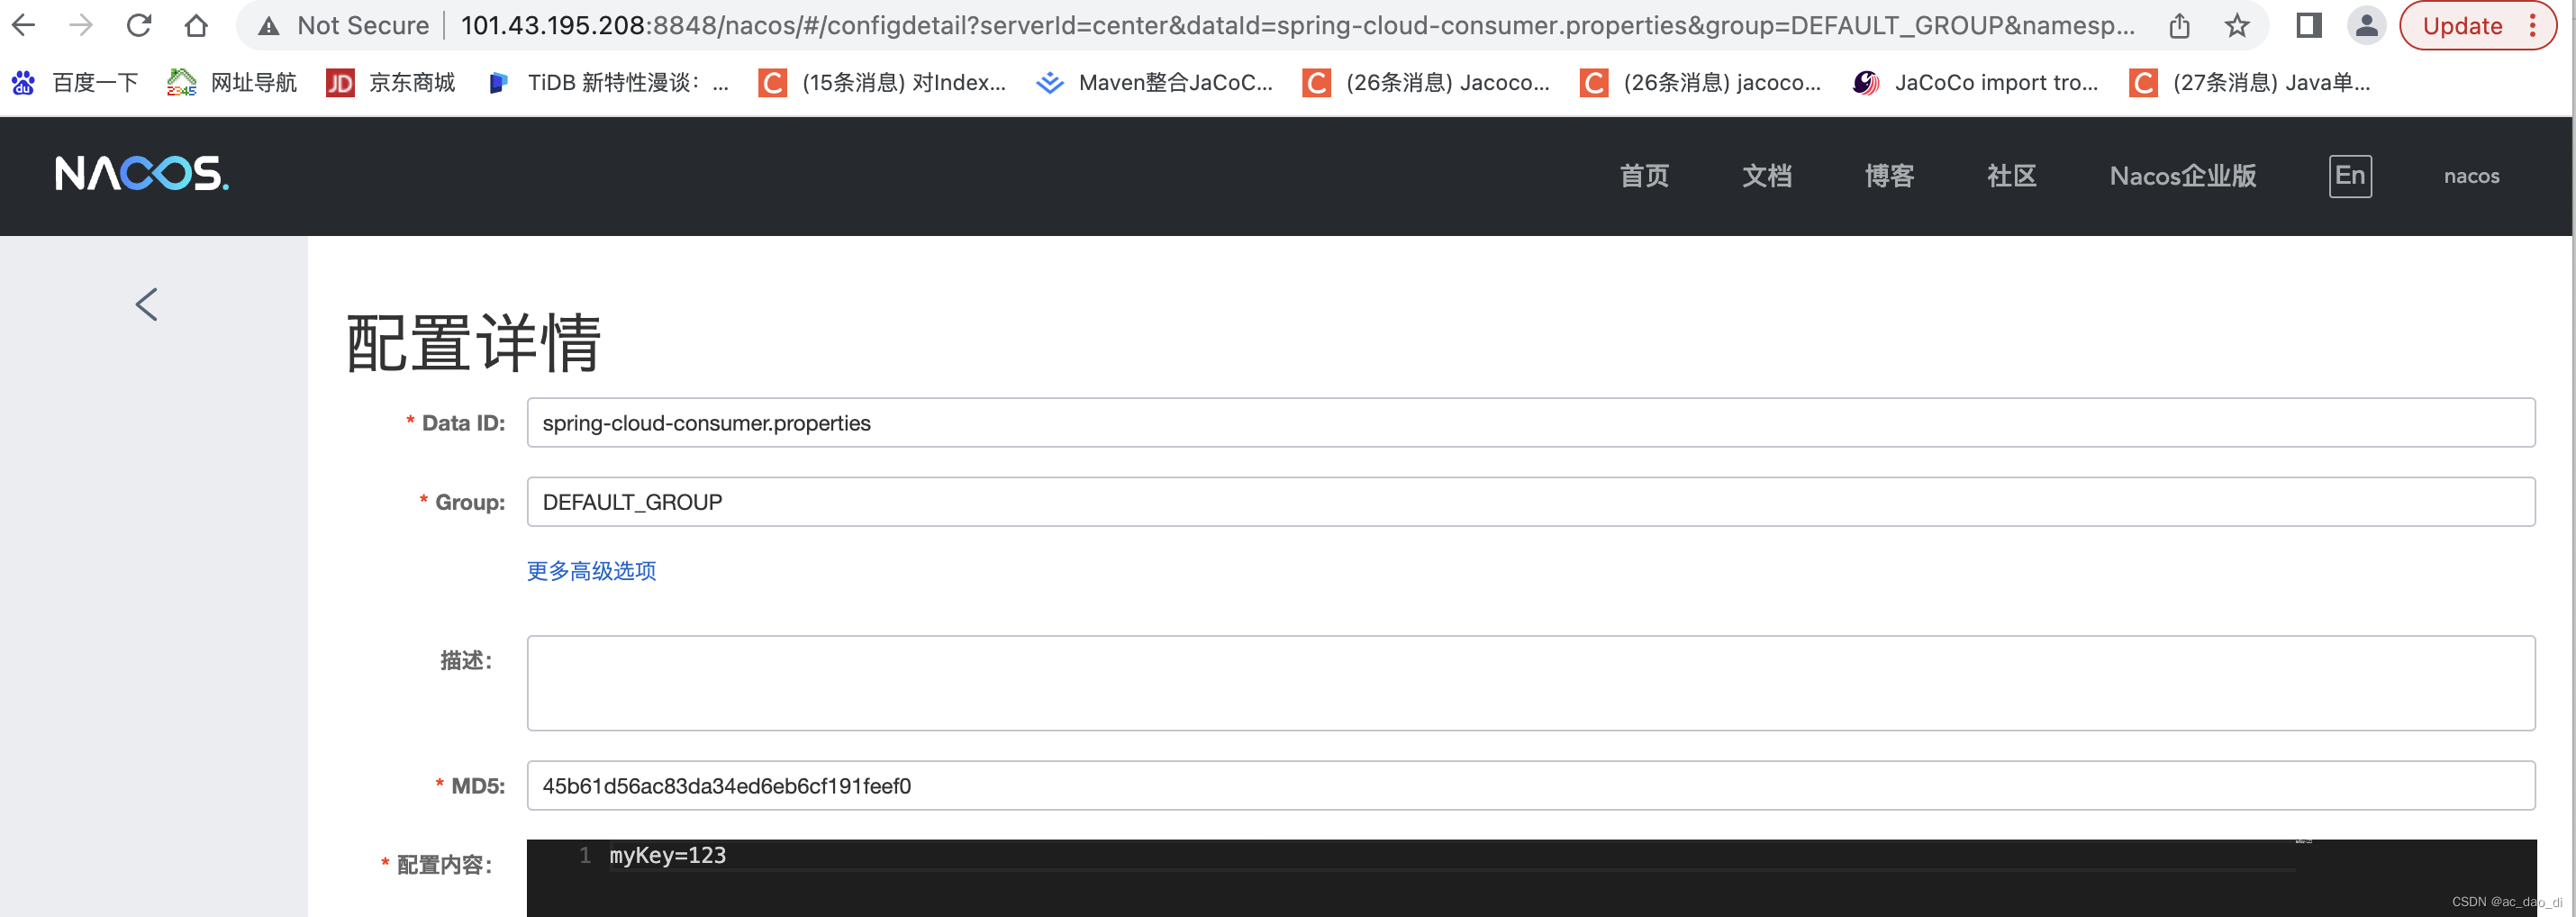Screen dimensions: 2576x917
Task: Click the browser forward arrow
Action: (x=81, y=26)
